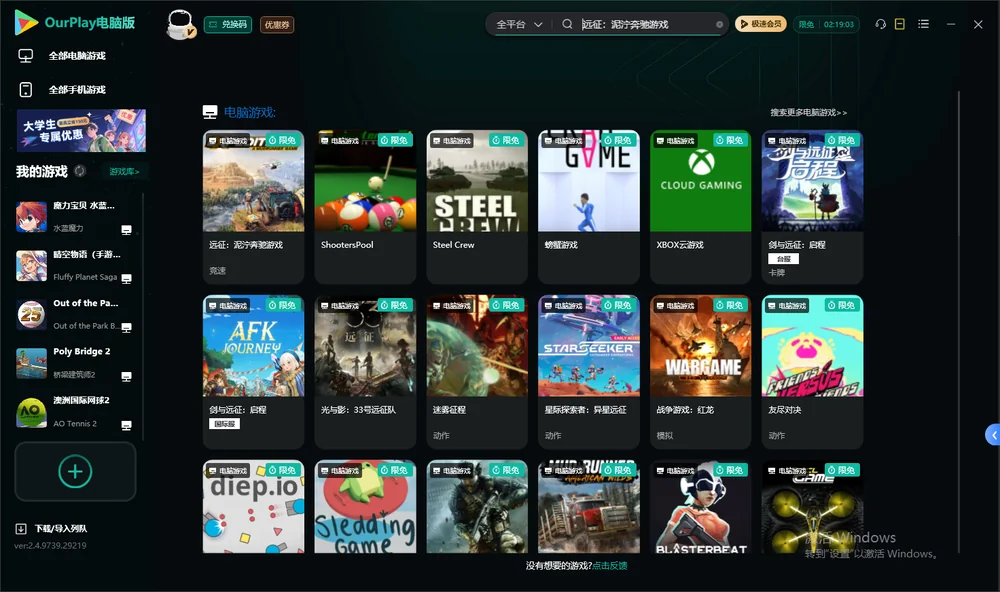
Task: Click PC platform icon on Fluffy Planet Saga row
Action: 126,278
